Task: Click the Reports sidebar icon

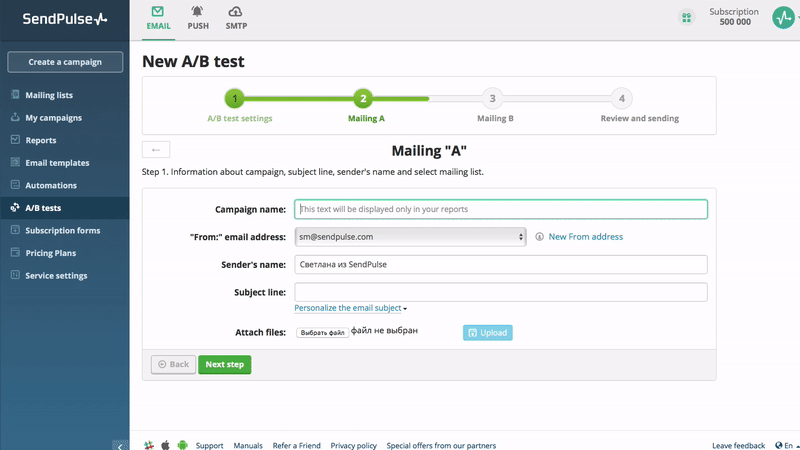Action: [x=15, y=139]
